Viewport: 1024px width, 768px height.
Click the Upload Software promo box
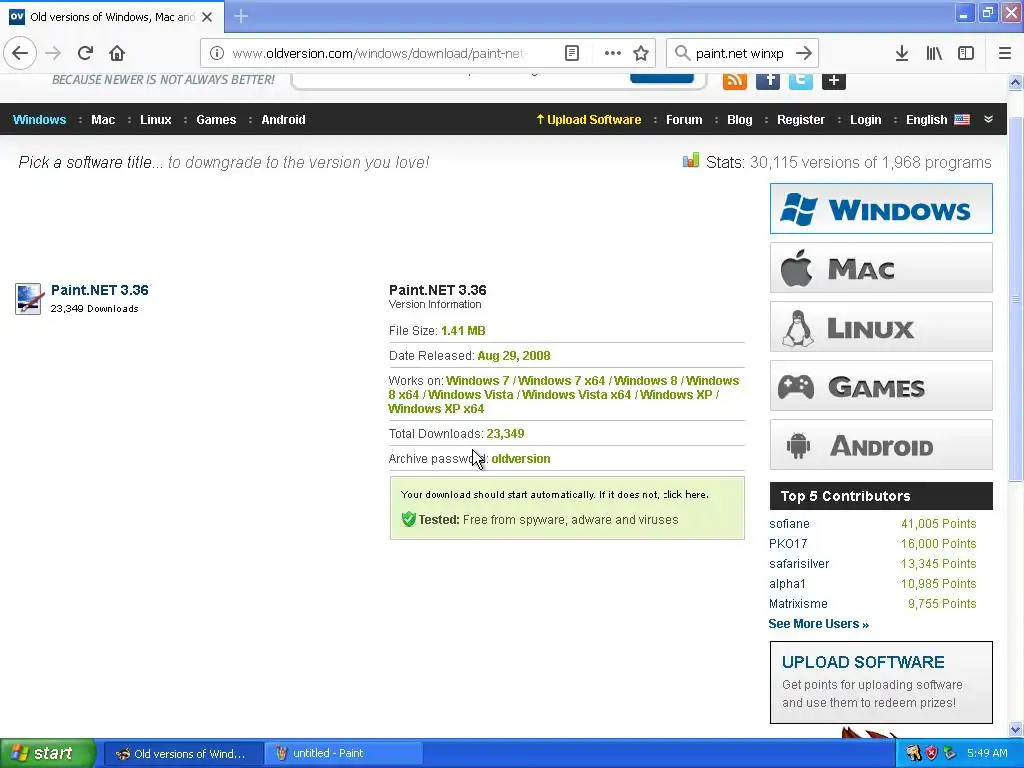tap(881, 682)
